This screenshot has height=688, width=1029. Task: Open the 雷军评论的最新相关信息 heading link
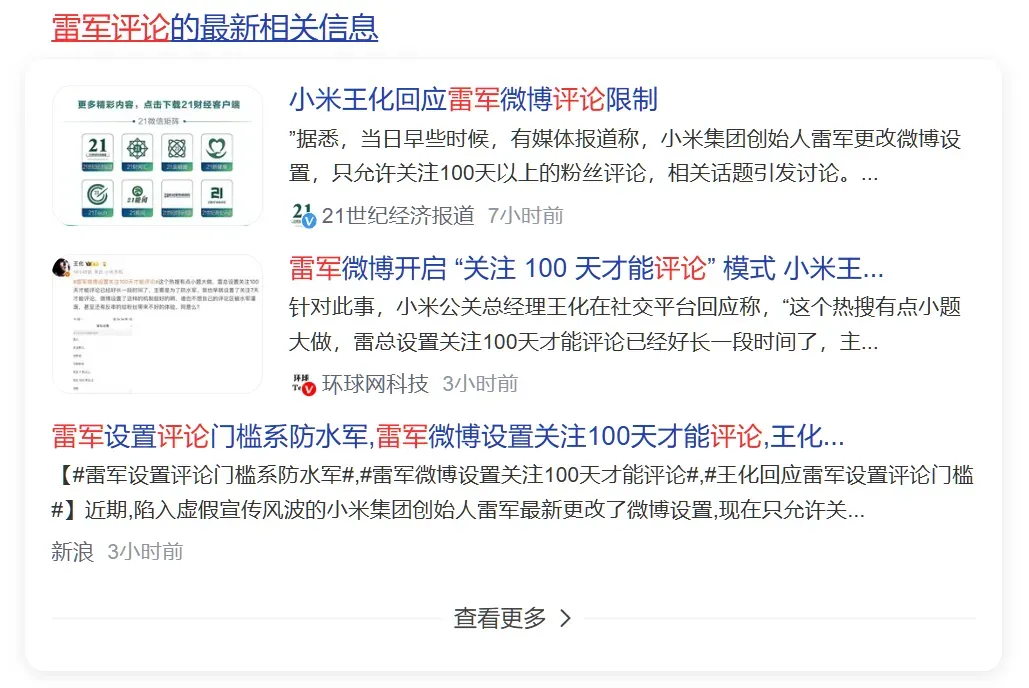(x=215, y=28)
